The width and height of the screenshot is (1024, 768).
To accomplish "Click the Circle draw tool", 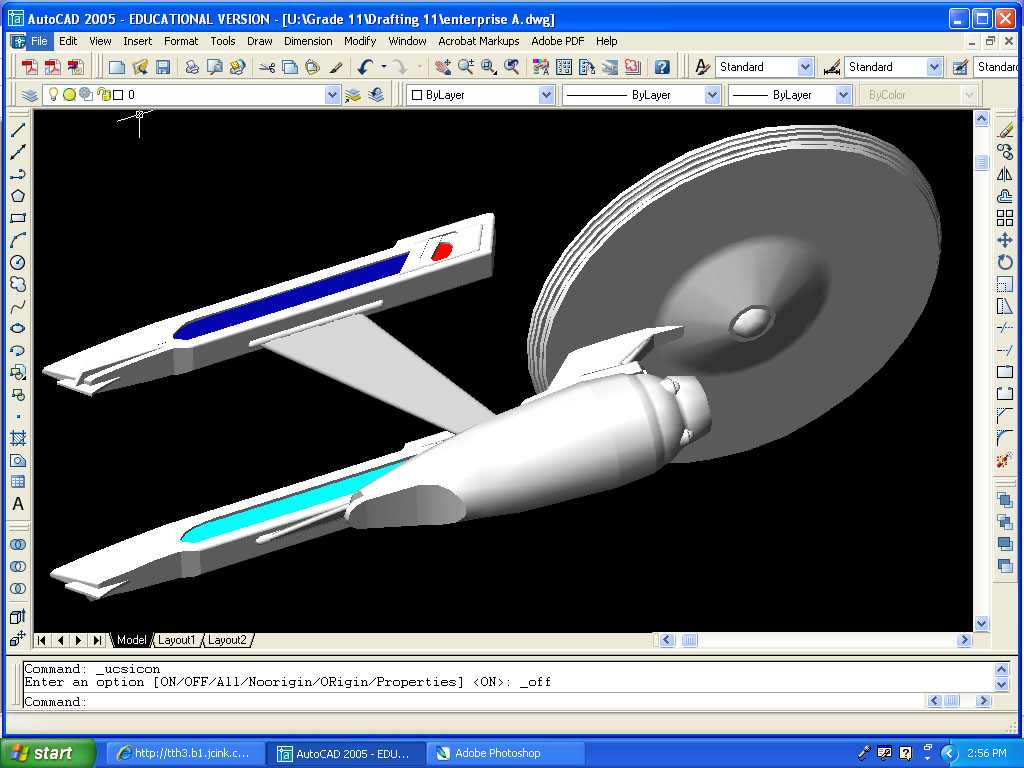I will click(18, 262).
